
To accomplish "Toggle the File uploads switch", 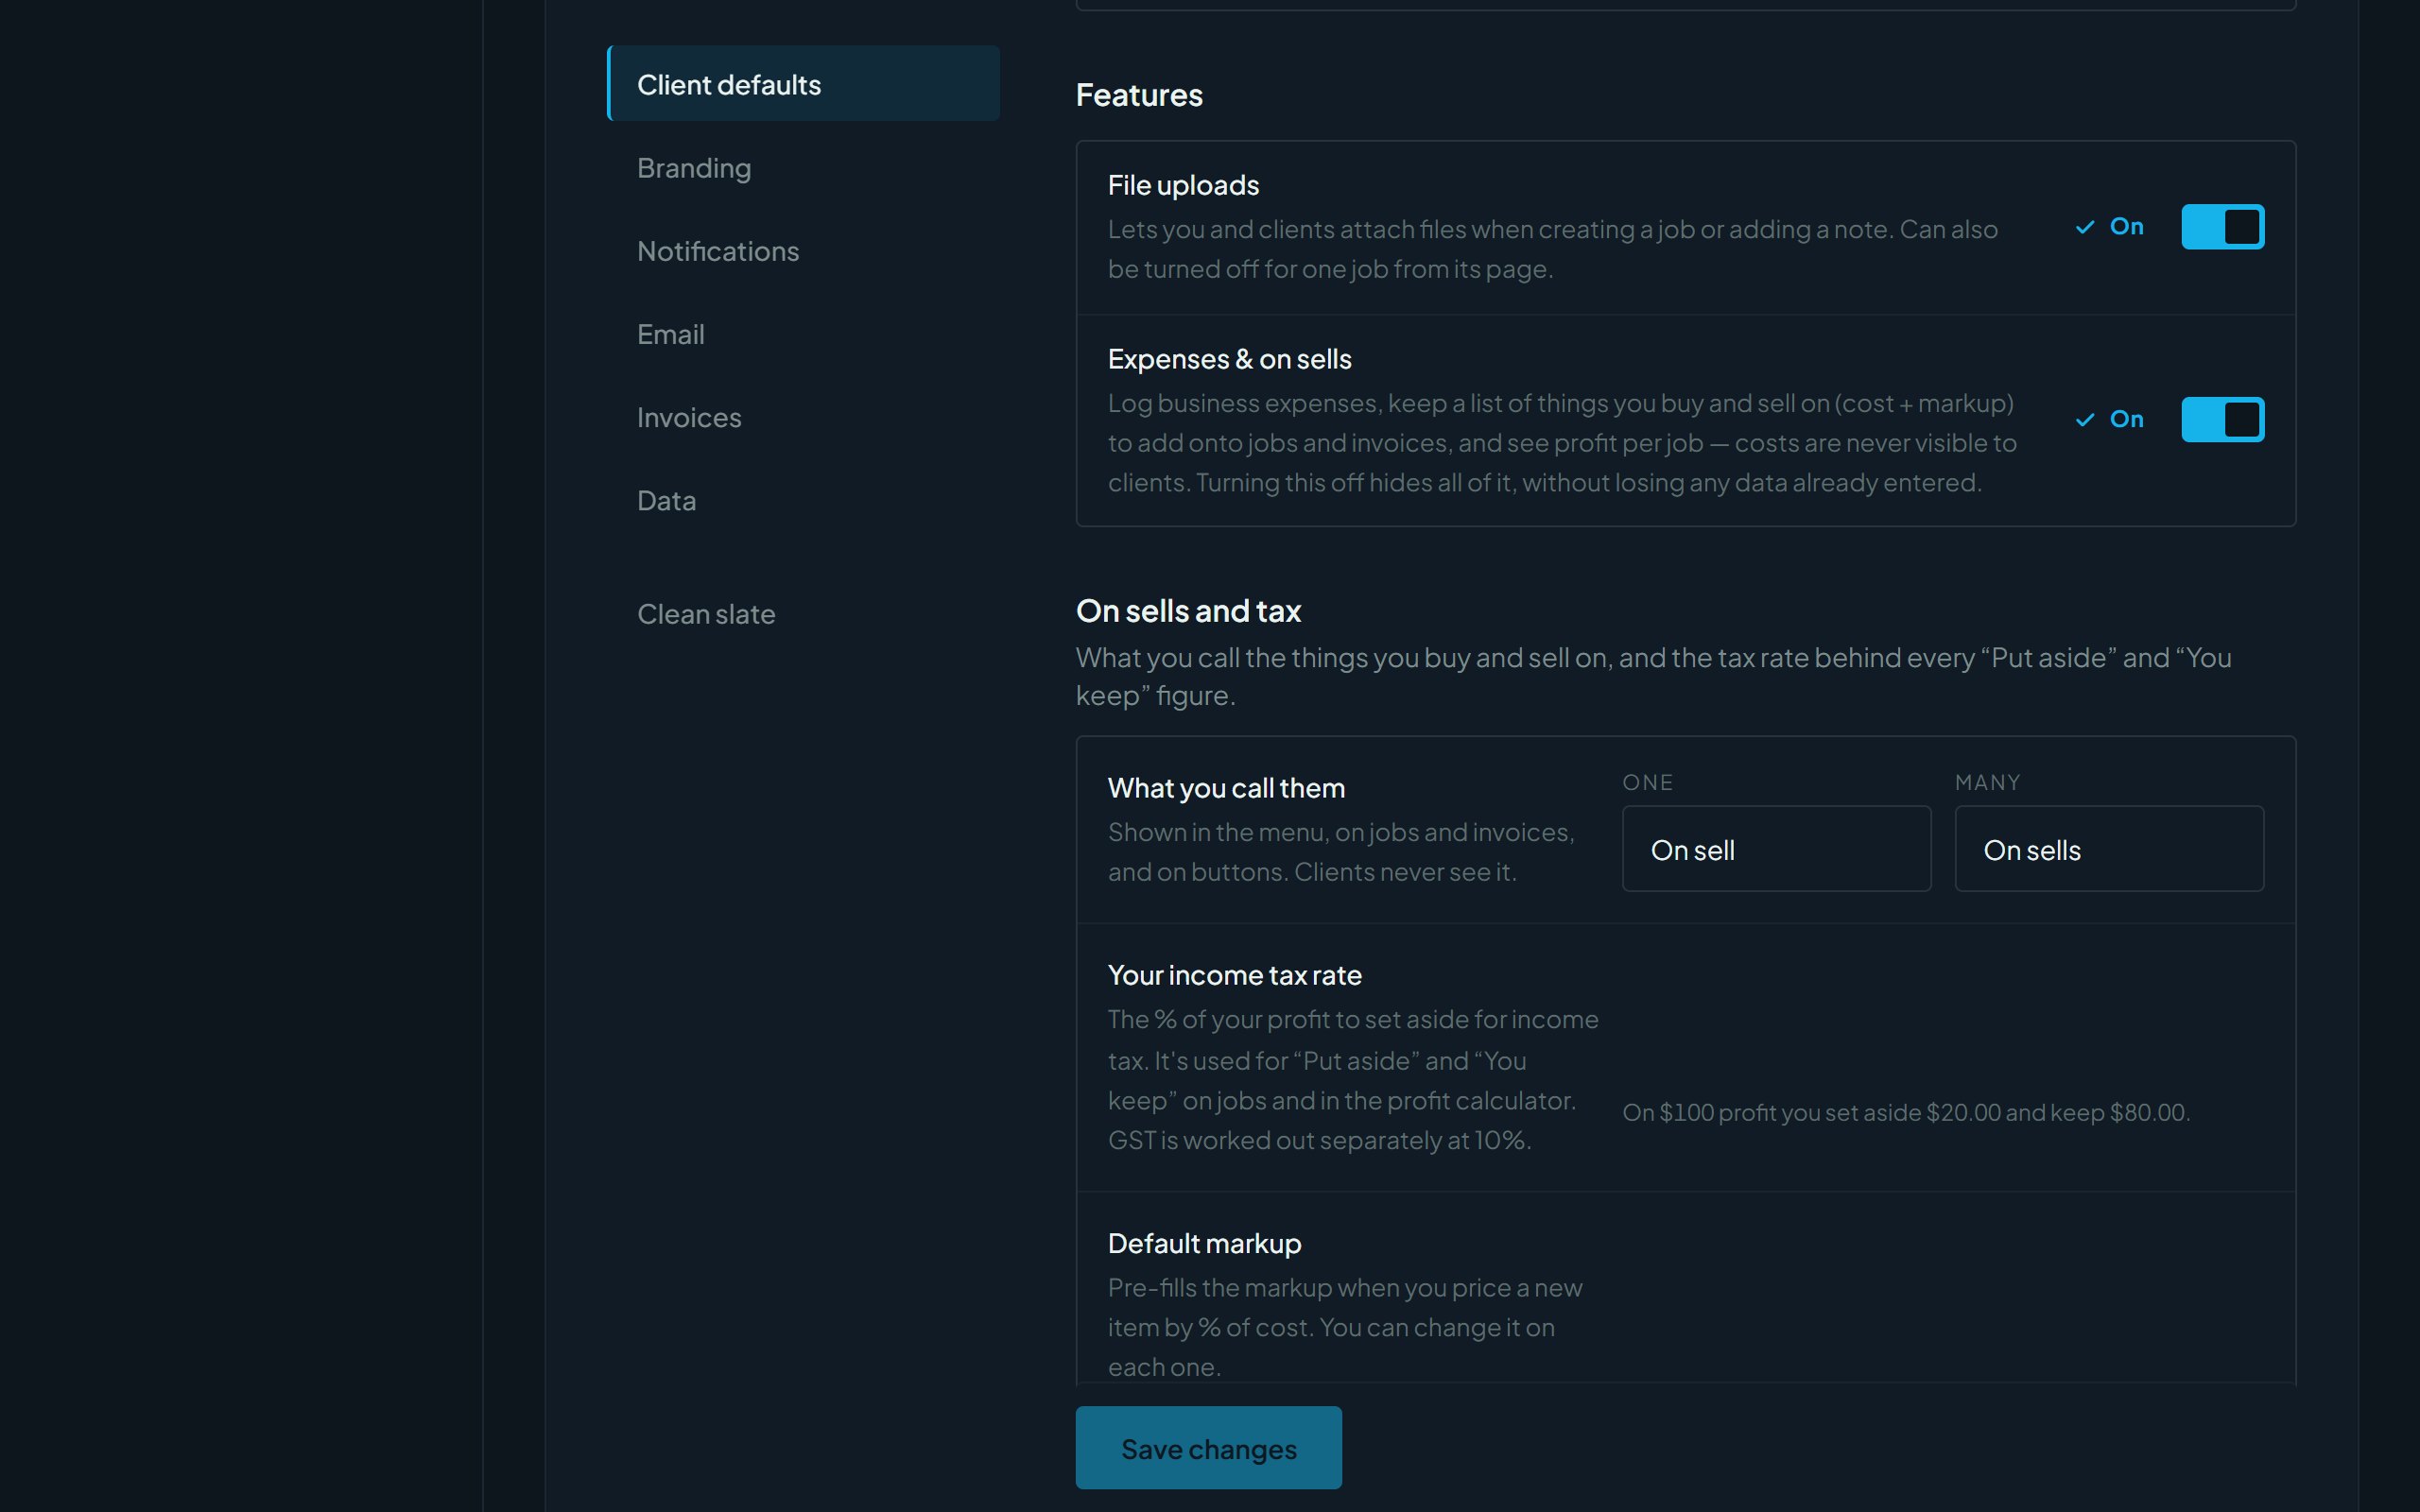I will [x=2222, y=227].
